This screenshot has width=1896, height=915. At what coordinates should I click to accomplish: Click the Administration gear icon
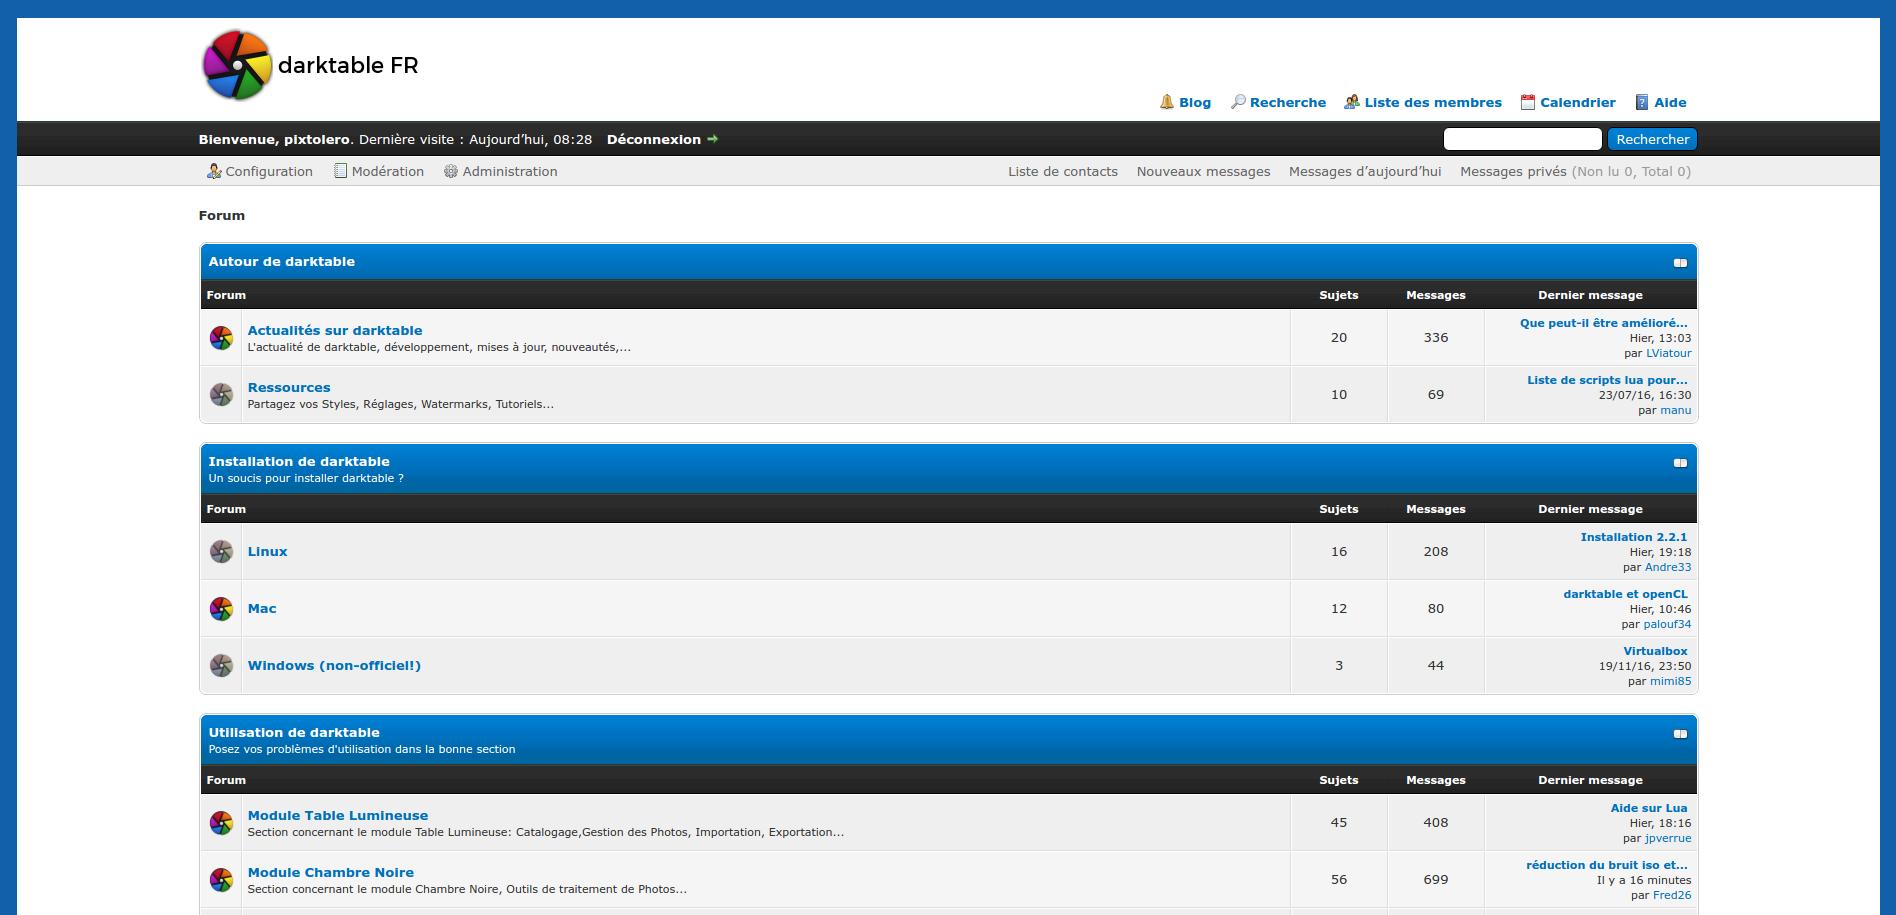[x=451, y=171]
